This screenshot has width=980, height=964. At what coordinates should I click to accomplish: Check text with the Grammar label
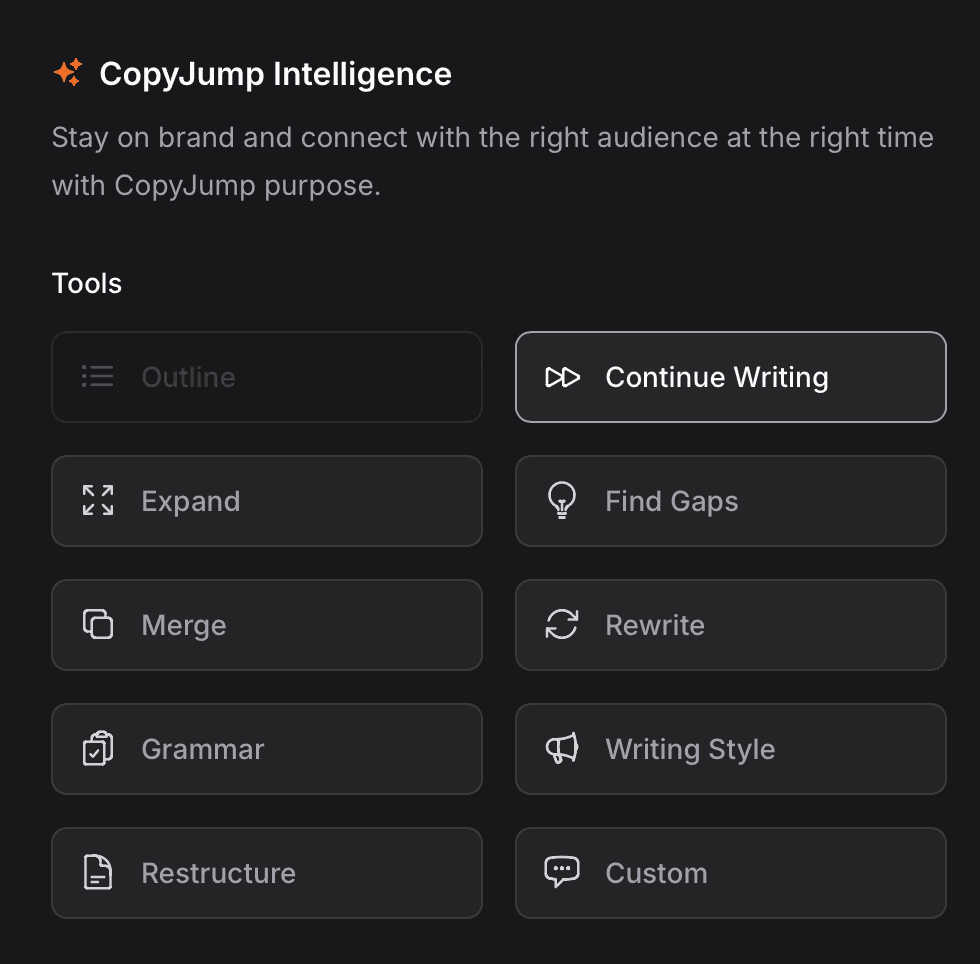click(x=202, y=749)
